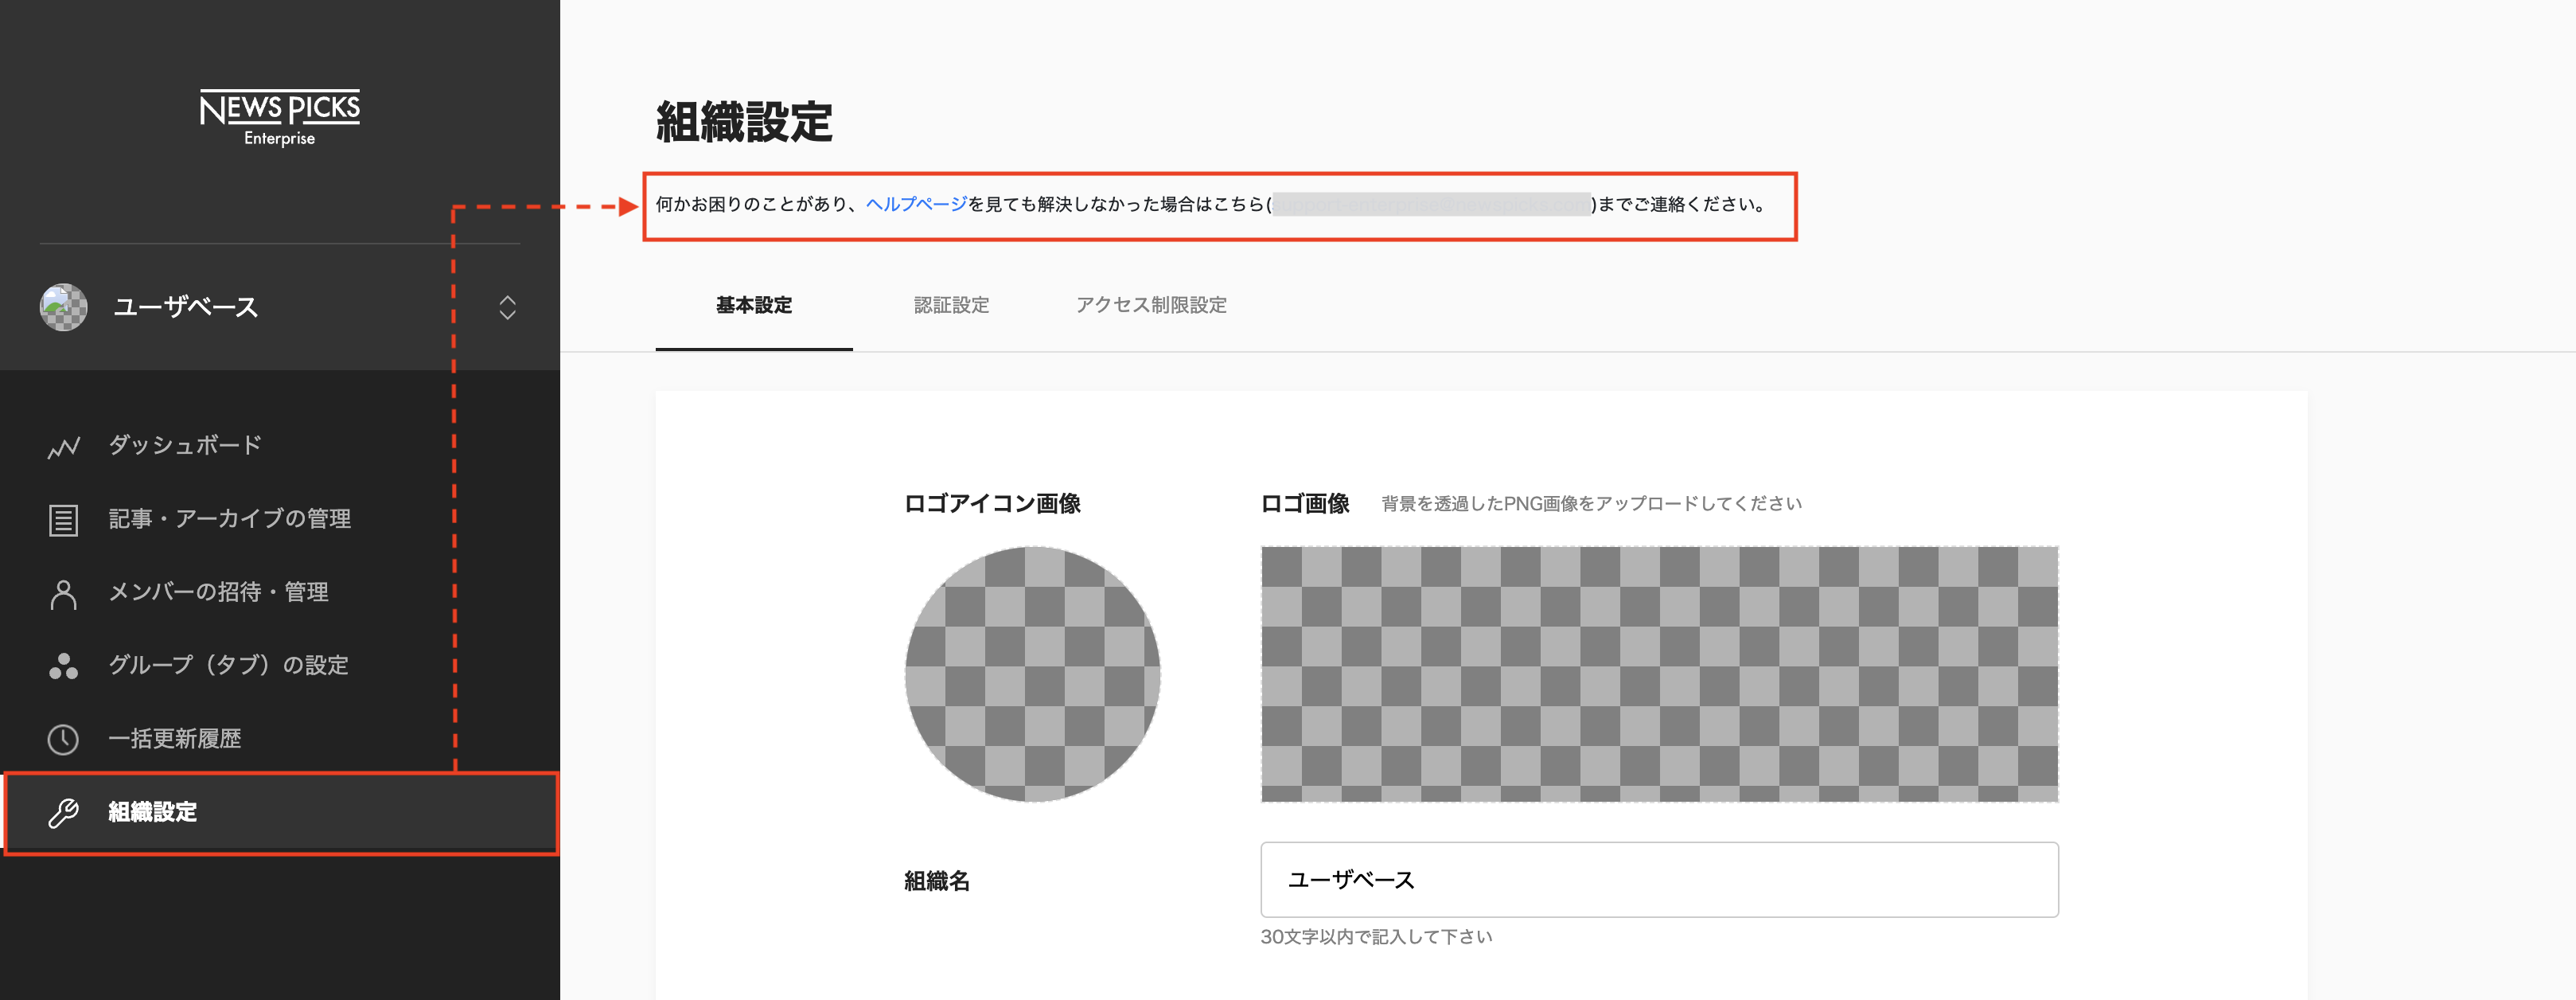Click the circular logo icon image placeholder
Viewport: 2576px width, 1000px height.
tap(1032, 673)
